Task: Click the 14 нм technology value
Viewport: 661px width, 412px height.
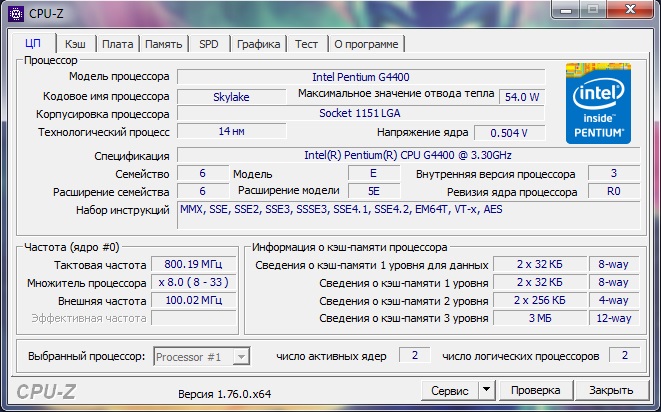Action: click(x=231, y=131)
